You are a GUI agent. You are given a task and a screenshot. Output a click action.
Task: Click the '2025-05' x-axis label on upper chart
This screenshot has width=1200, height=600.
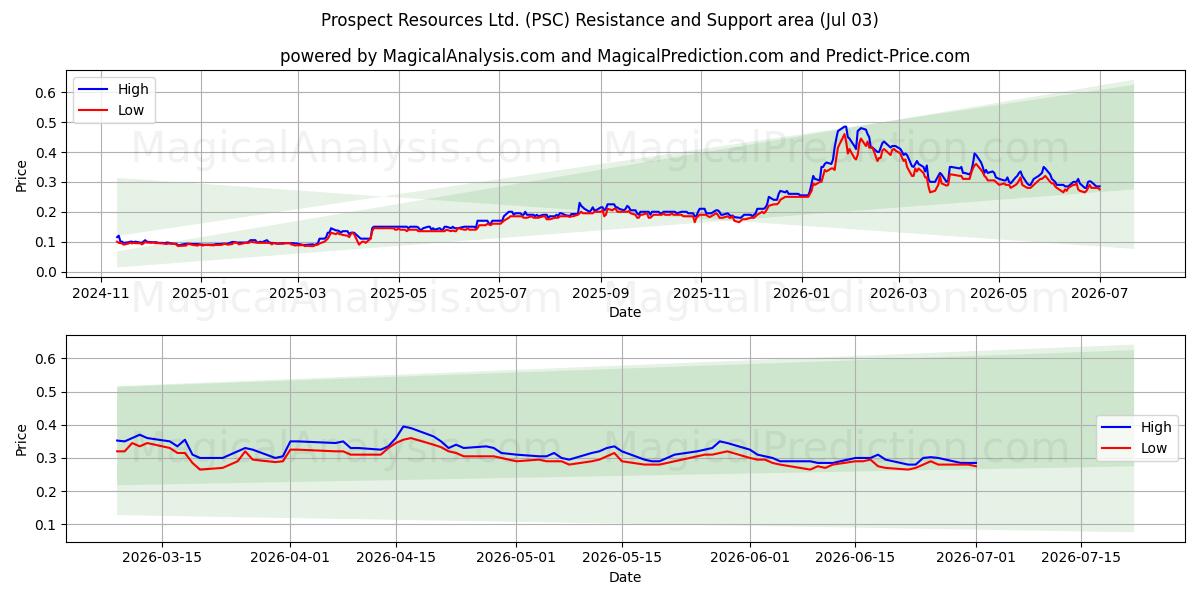398,293
